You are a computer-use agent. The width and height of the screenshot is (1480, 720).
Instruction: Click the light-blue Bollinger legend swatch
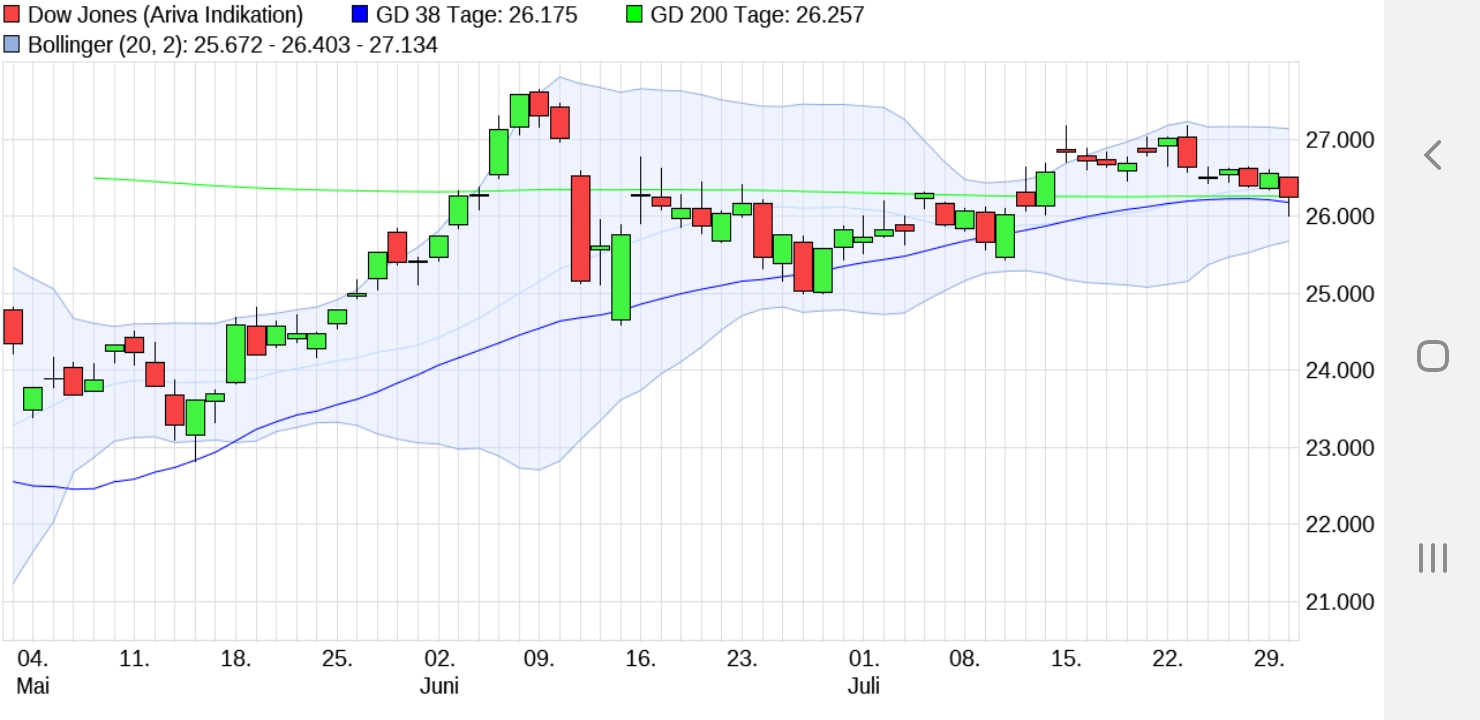(12, 45)
